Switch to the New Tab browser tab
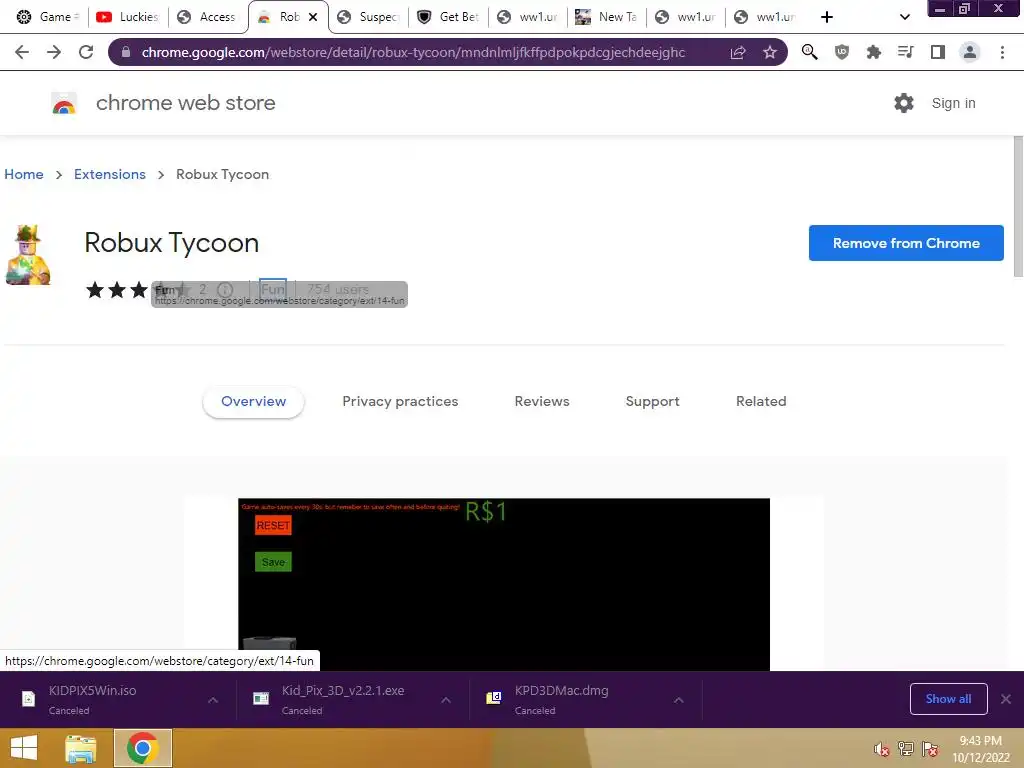1024x768 pixels. (x=607, y=17)
